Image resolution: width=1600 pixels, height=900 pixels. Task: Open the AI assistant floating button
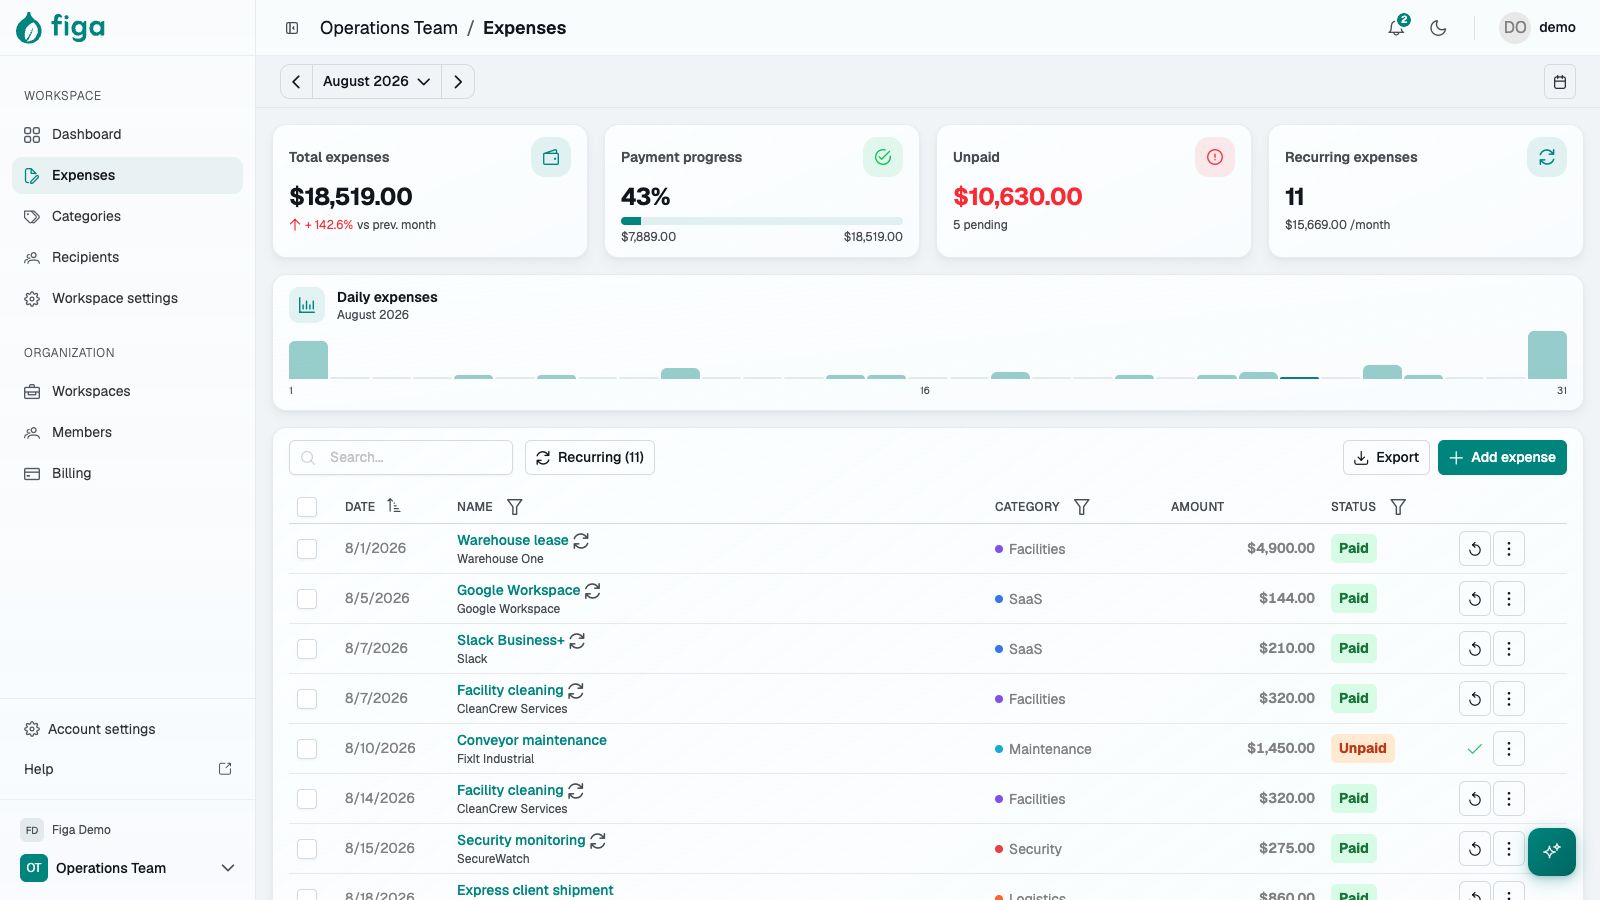[1552, 852]
